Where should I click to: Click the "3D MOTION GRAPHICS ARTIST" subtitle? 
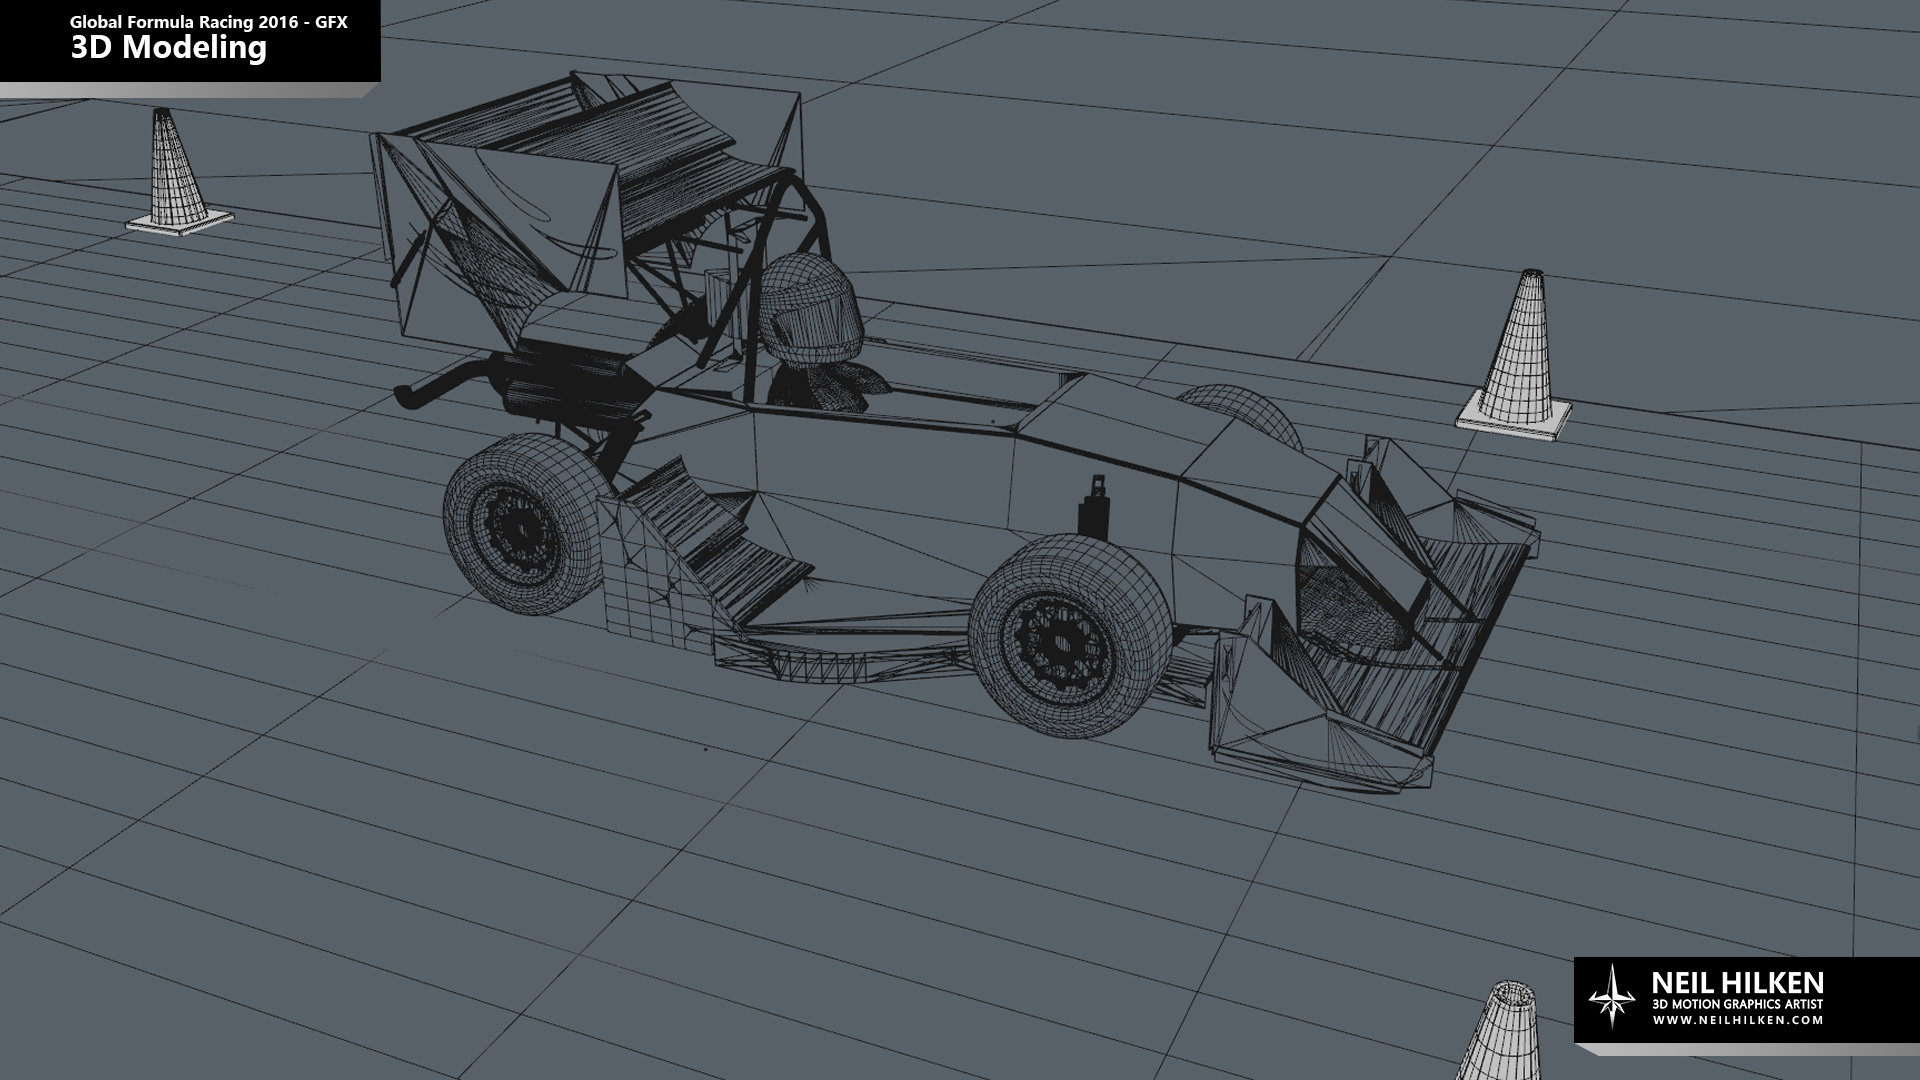[1738, 1004]
